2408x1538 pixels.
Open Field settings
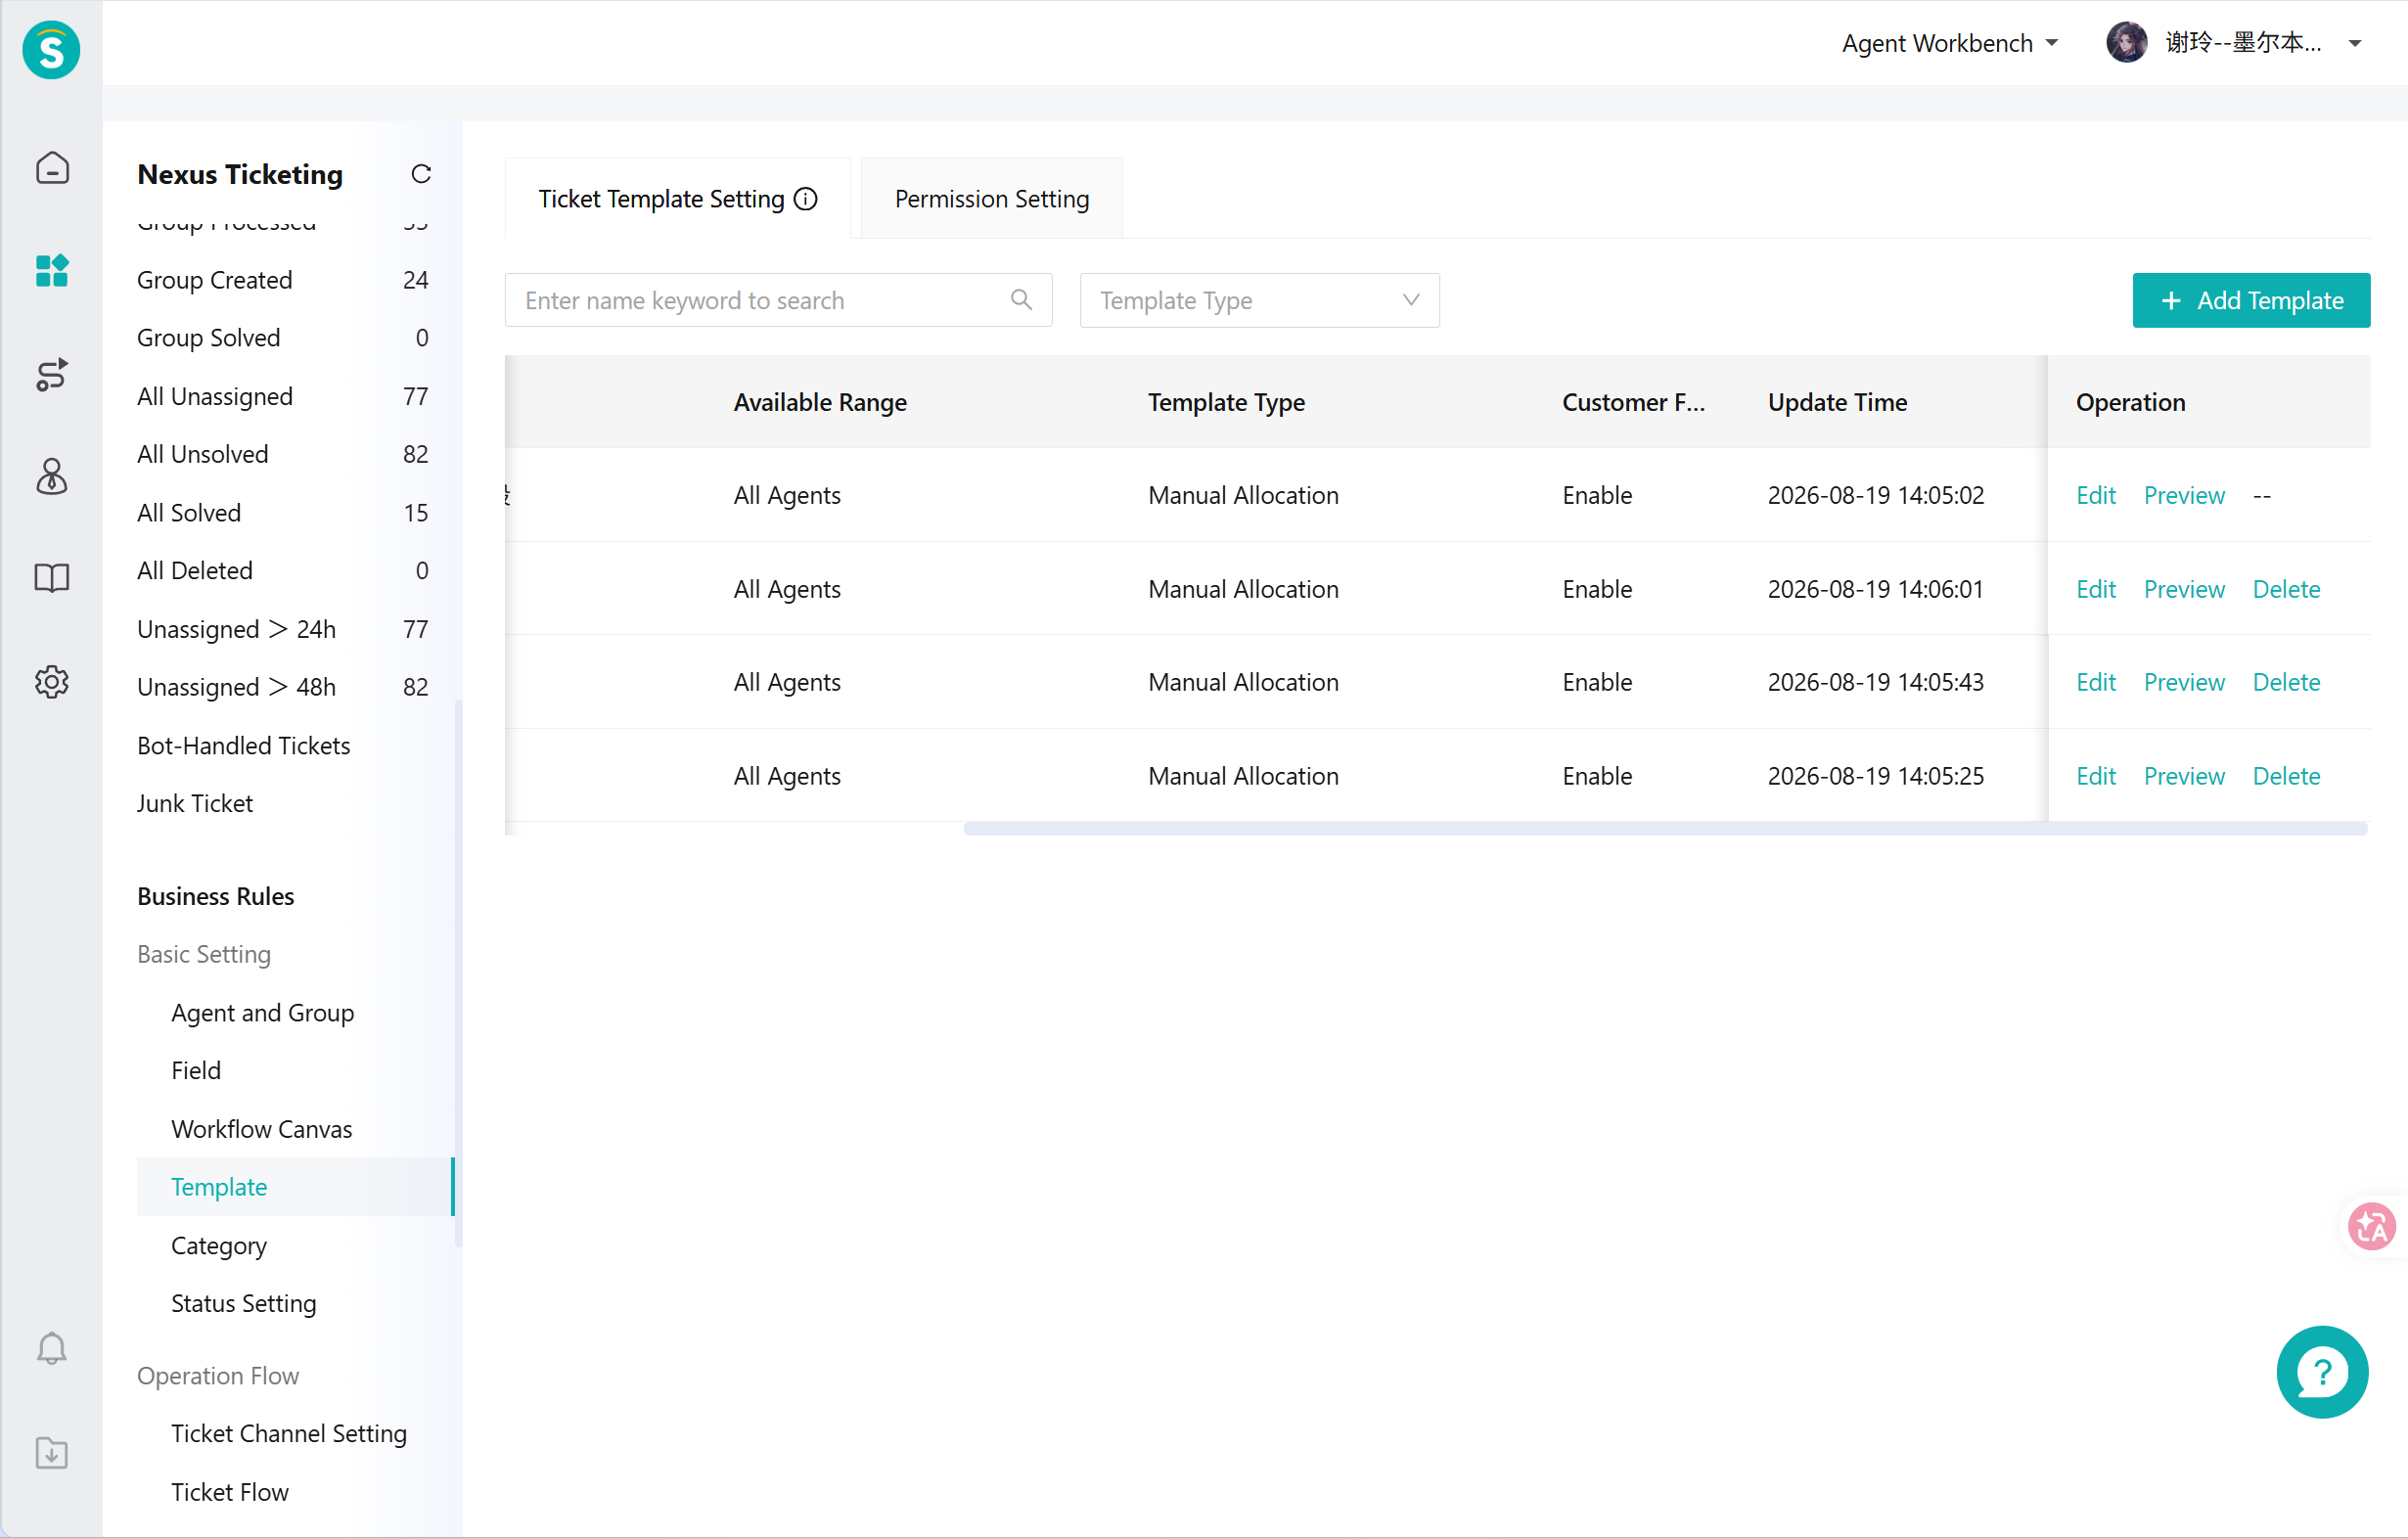196,1071
